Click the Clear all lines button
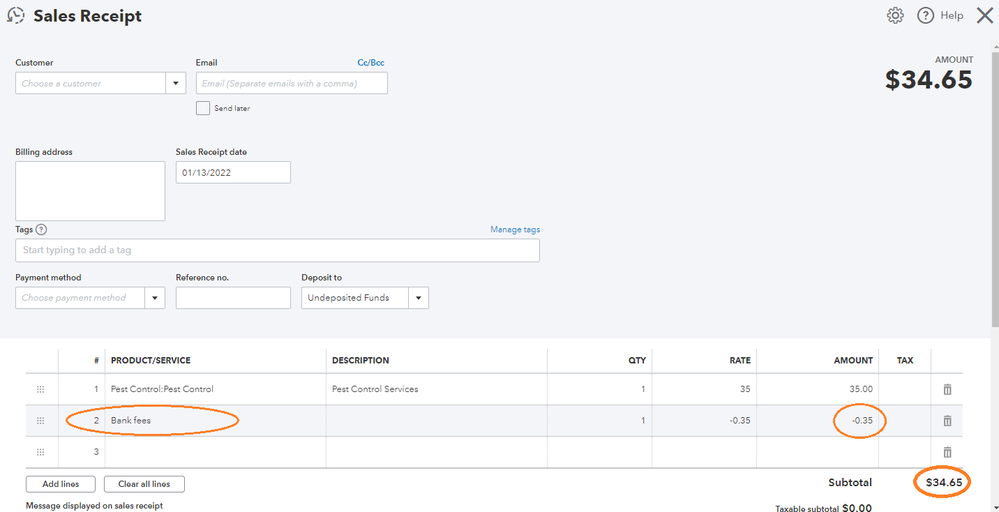 click(x=144, y=484)
